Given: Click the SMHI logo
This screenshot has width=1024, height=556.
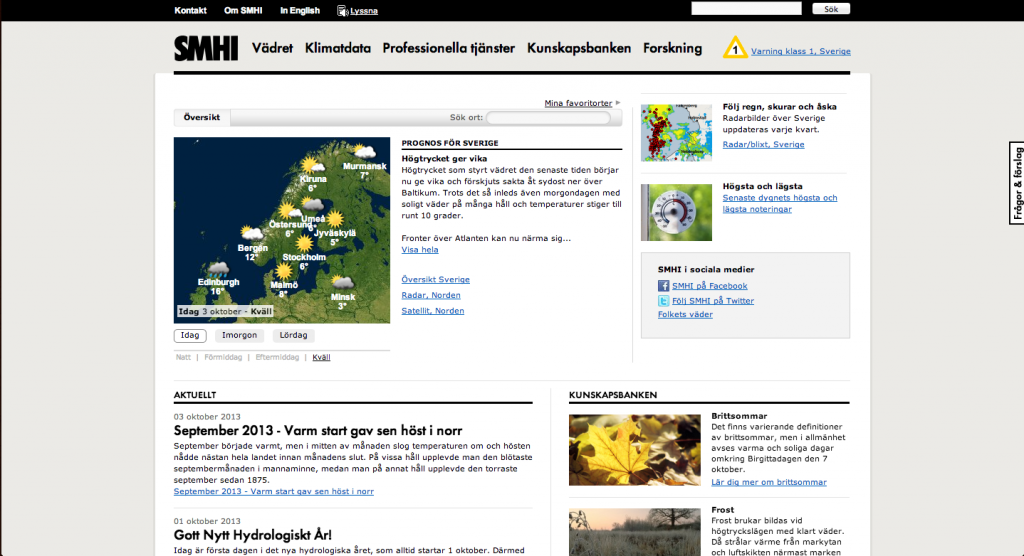Looking at the screenshot, I should point(206,48).
